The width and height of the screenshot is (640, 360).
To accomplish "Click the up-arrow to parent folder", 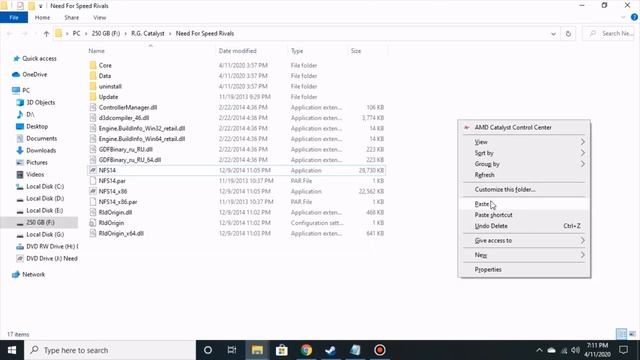I will pyautogui.click(x=46, y=34).
